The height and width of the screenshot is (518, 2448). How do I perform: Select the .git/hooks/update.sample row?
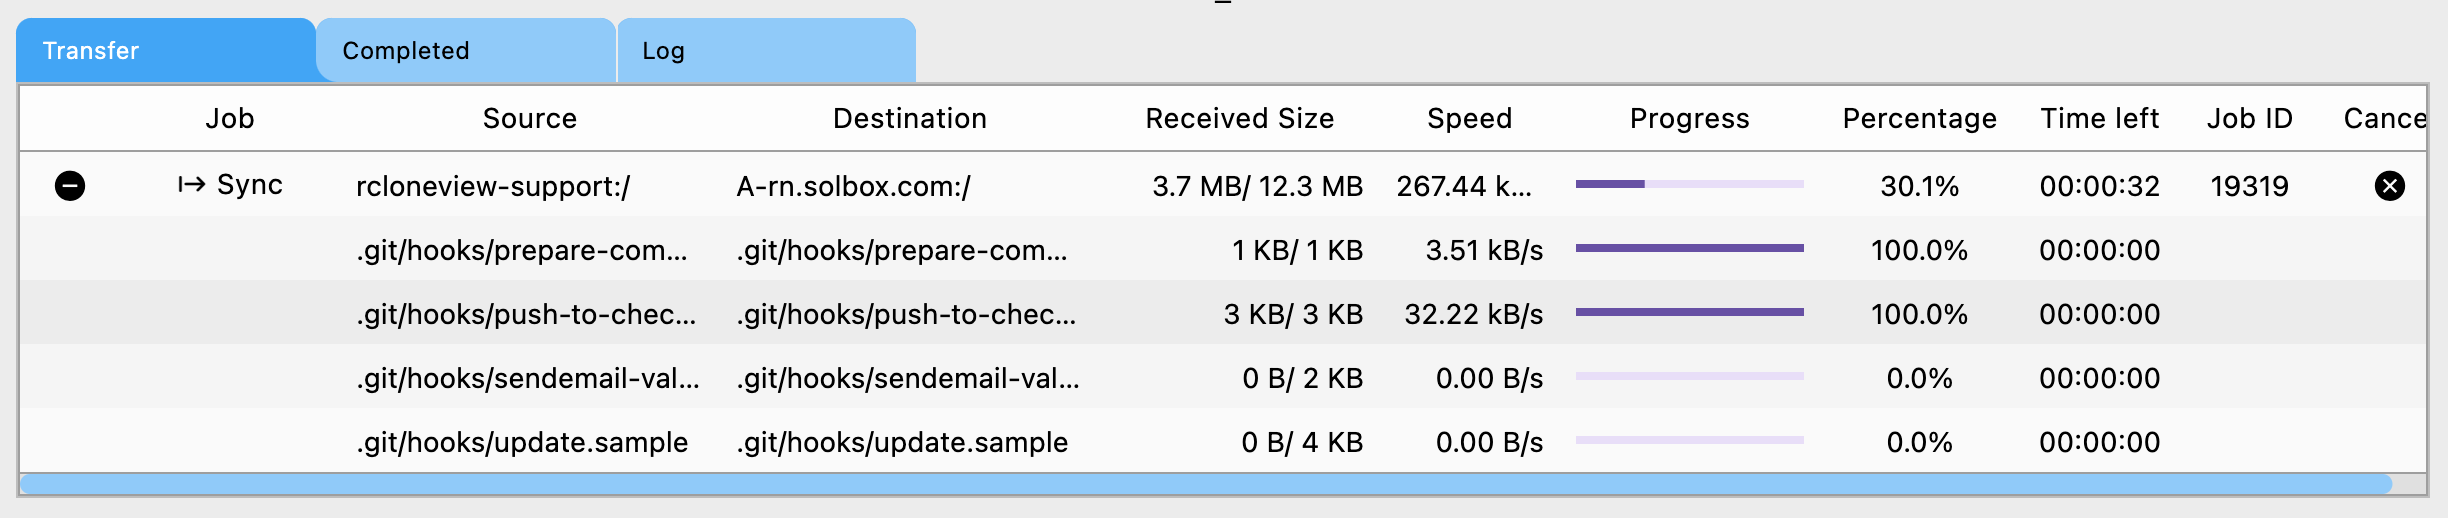point(521,442)
